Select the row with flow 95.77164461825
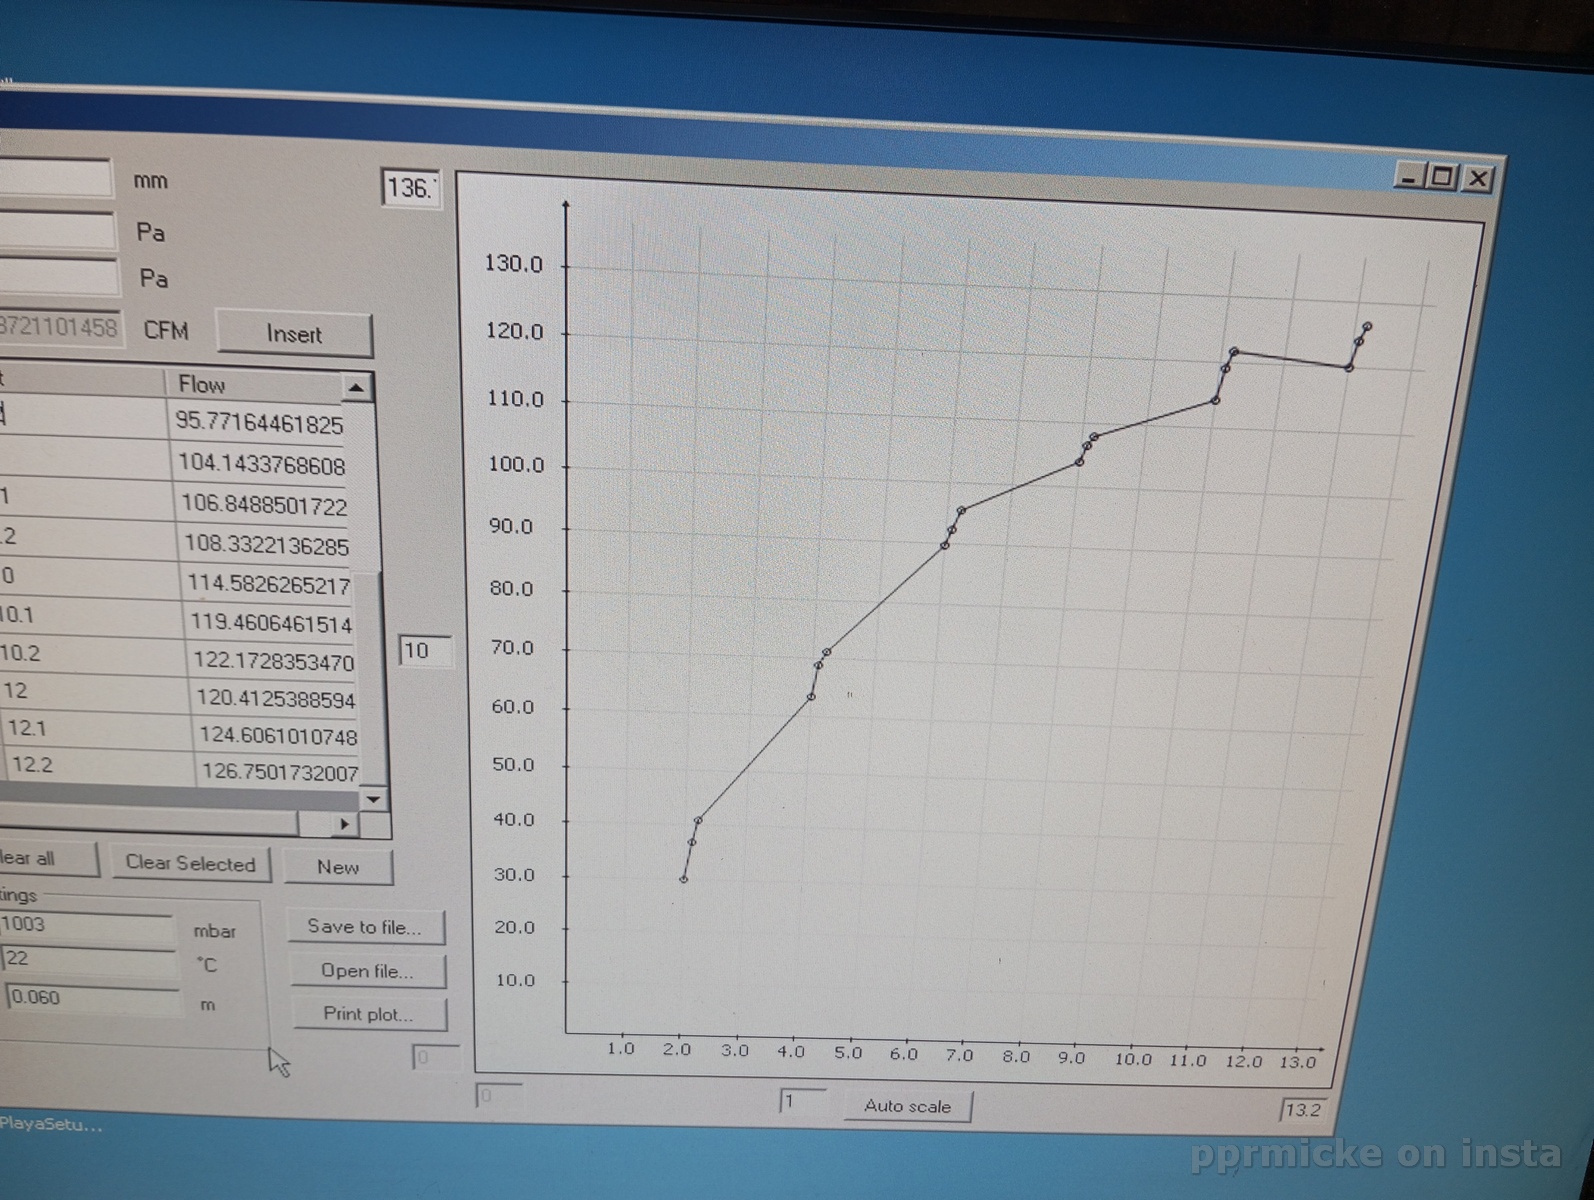 point(259,423)
